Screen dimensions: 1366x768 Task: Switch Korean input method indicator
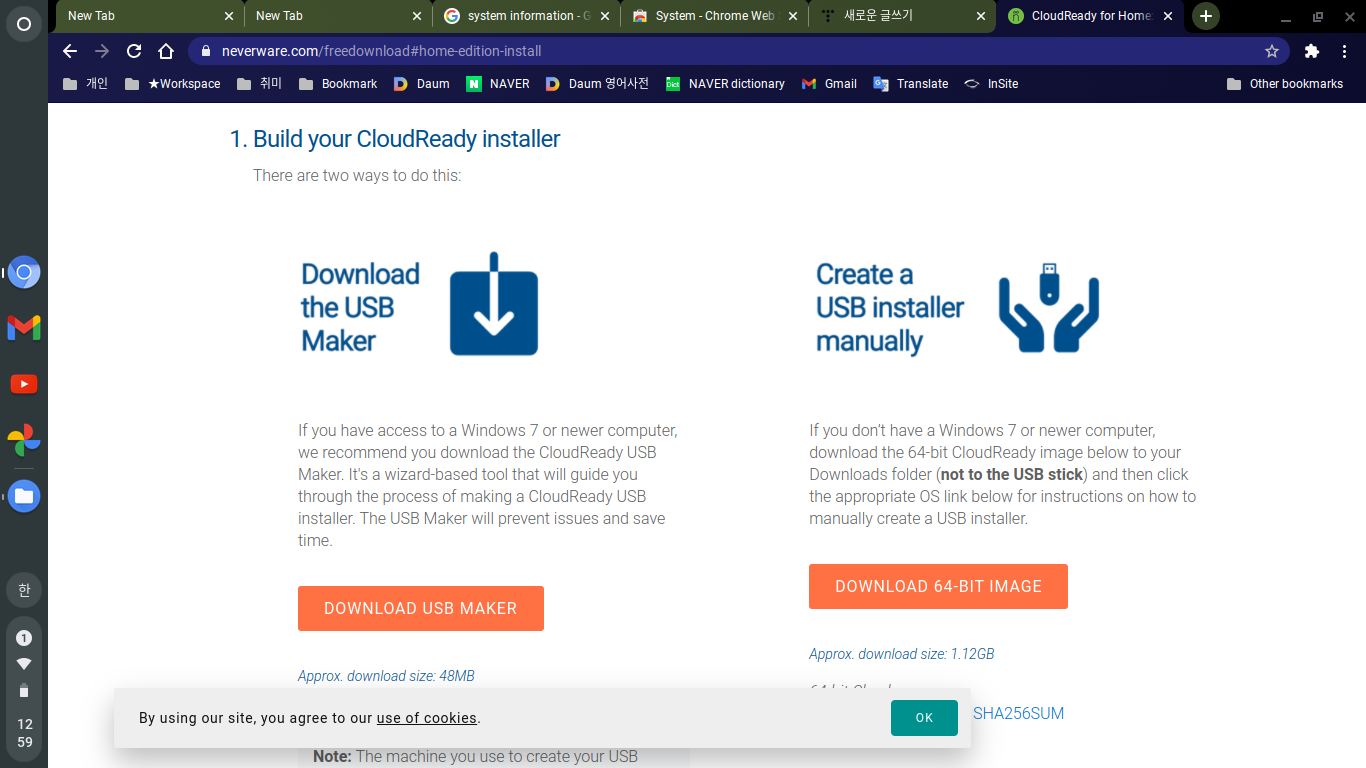point(24,590)
